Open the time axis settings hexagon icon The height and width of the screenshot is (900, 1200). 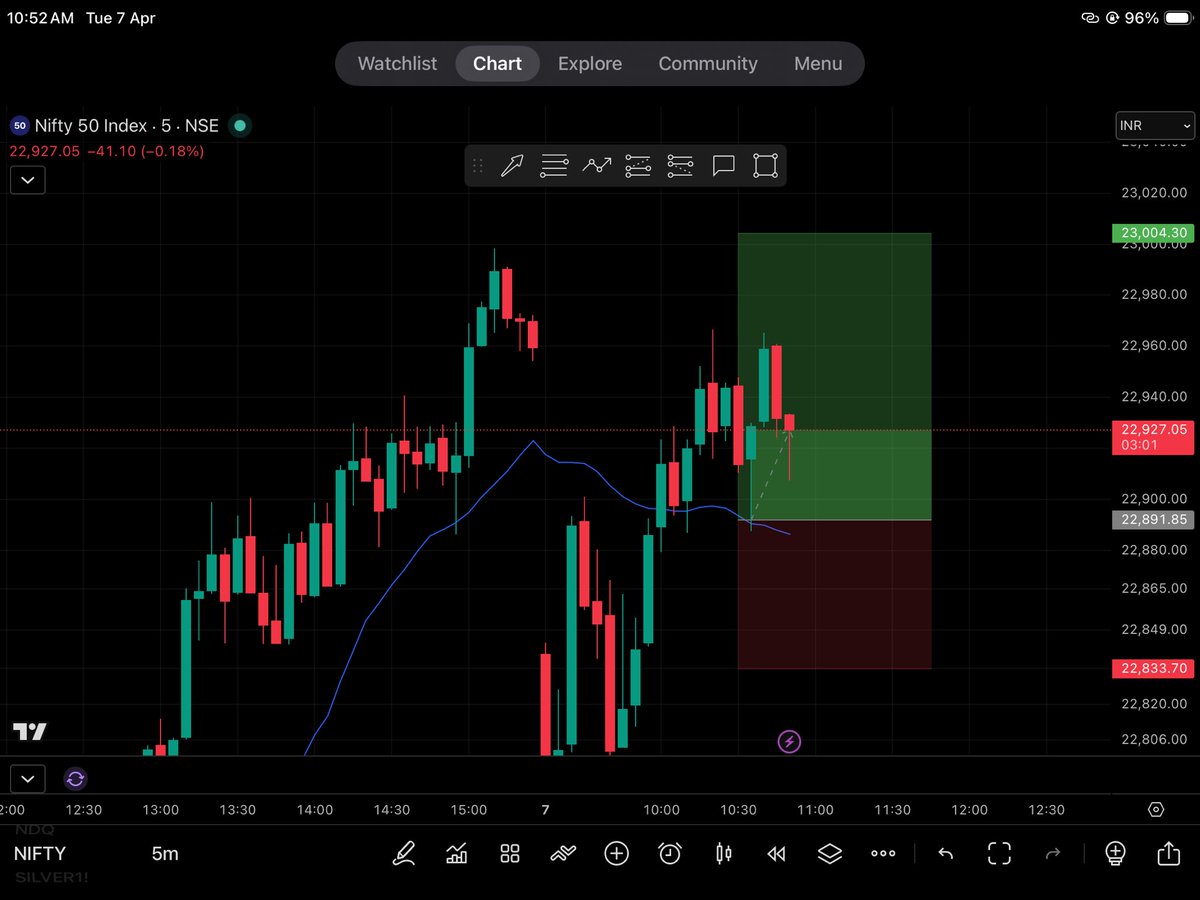(x=1156, y=810)
